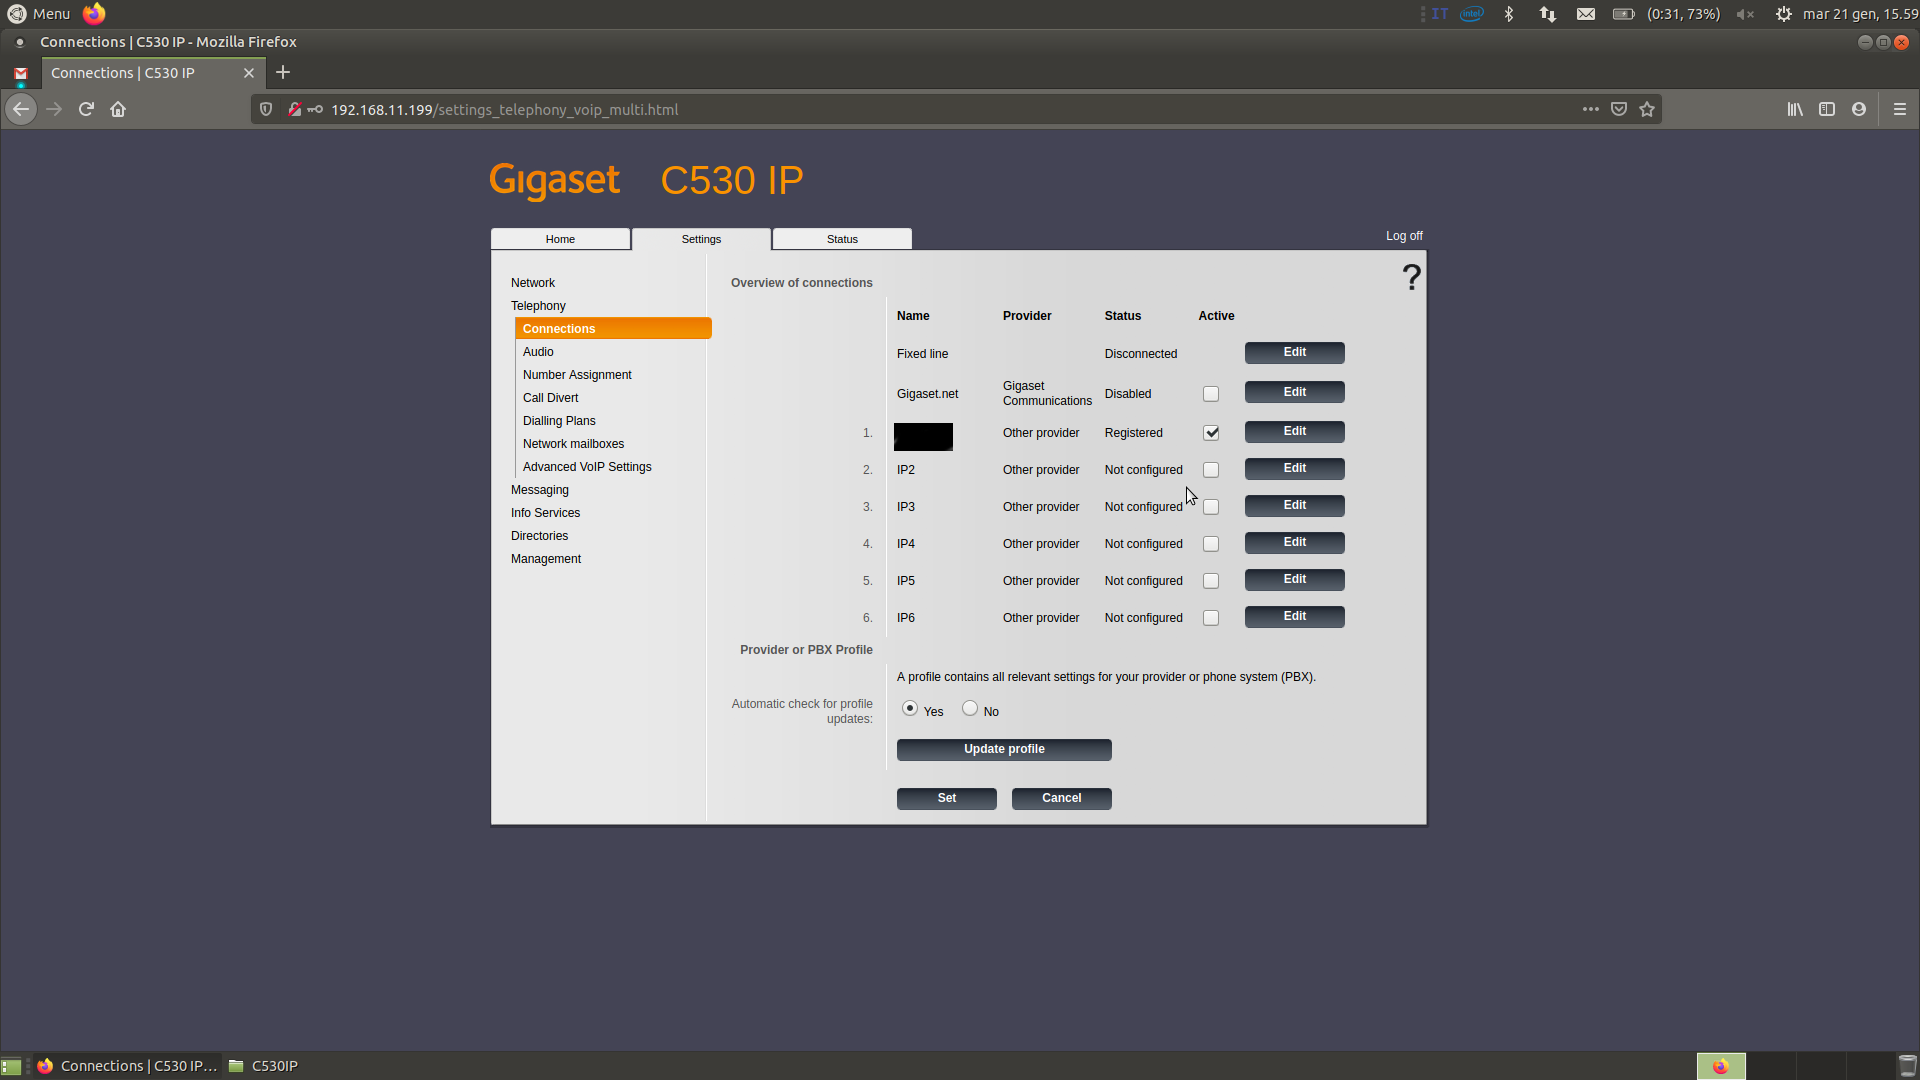Open Number Assignment settings
The height and width of the screenshot is (1080, 1920).
click(577, 375)
